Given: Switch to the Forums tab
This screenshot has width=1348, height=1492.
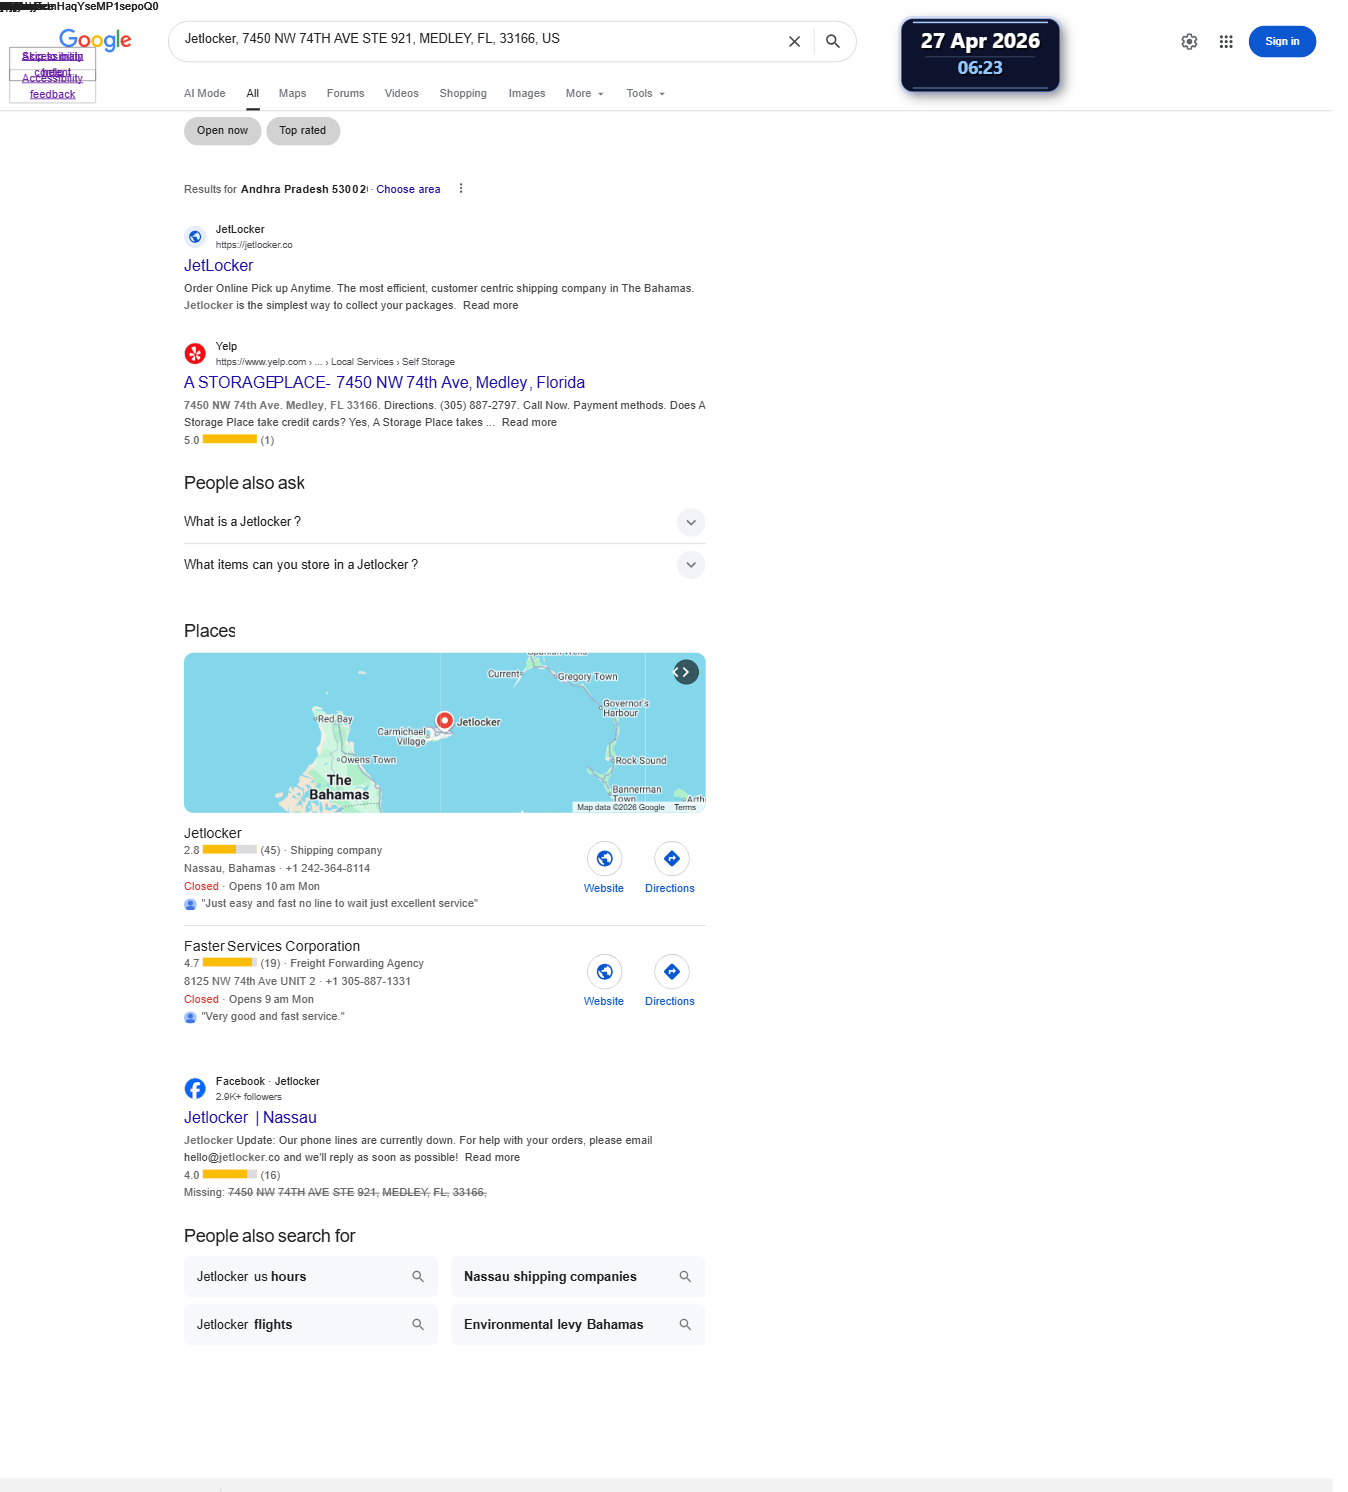Looking at the screenshot, I should (346, 94).
